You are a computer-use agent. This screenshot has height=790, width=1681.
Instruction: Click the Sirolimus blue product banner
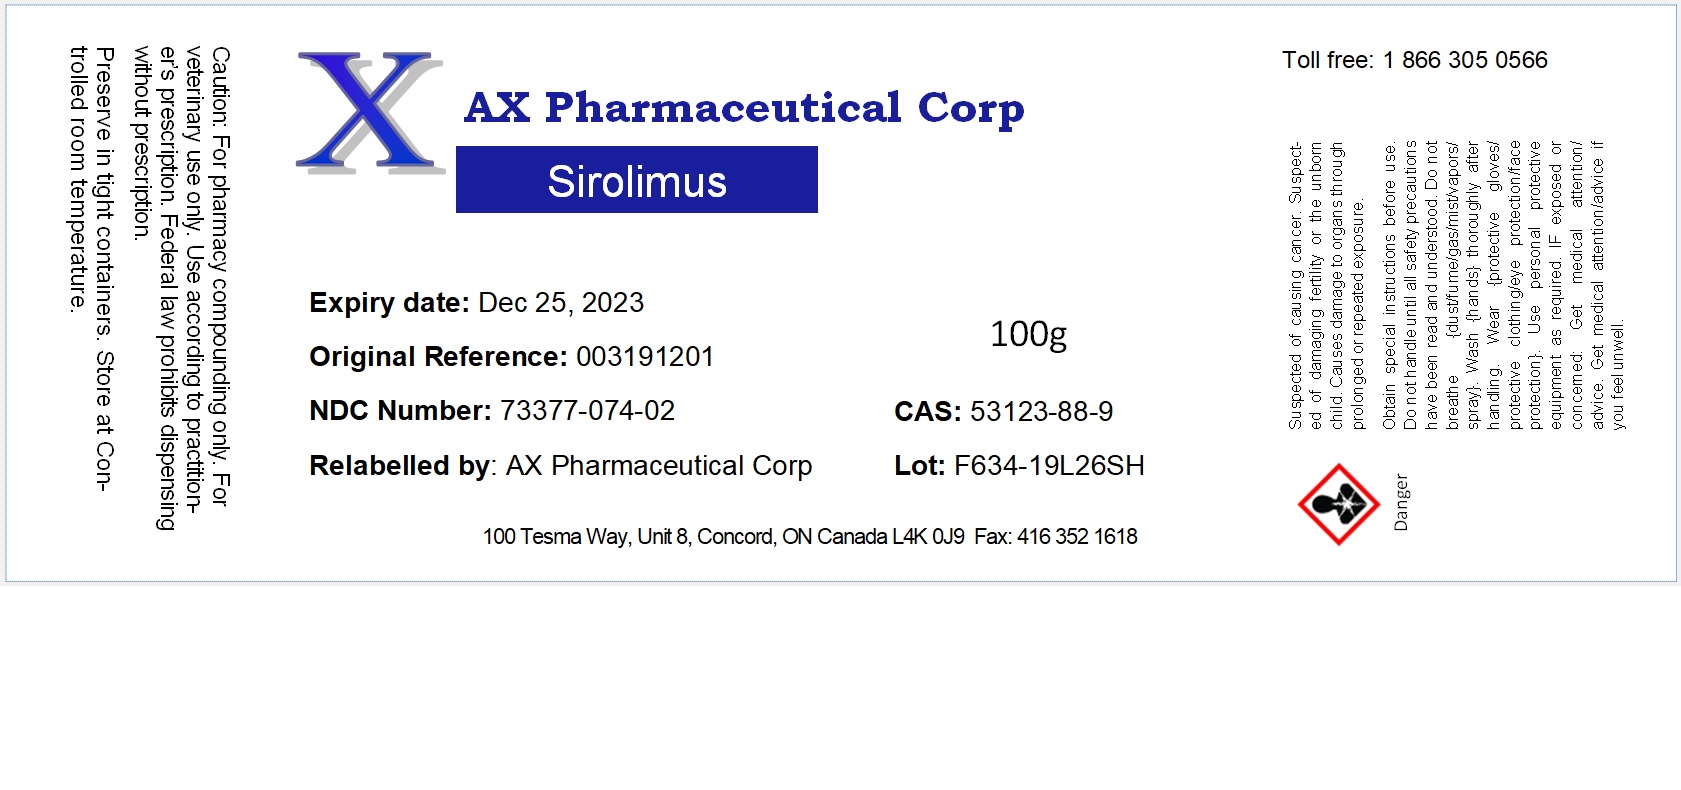click(637, 181)
